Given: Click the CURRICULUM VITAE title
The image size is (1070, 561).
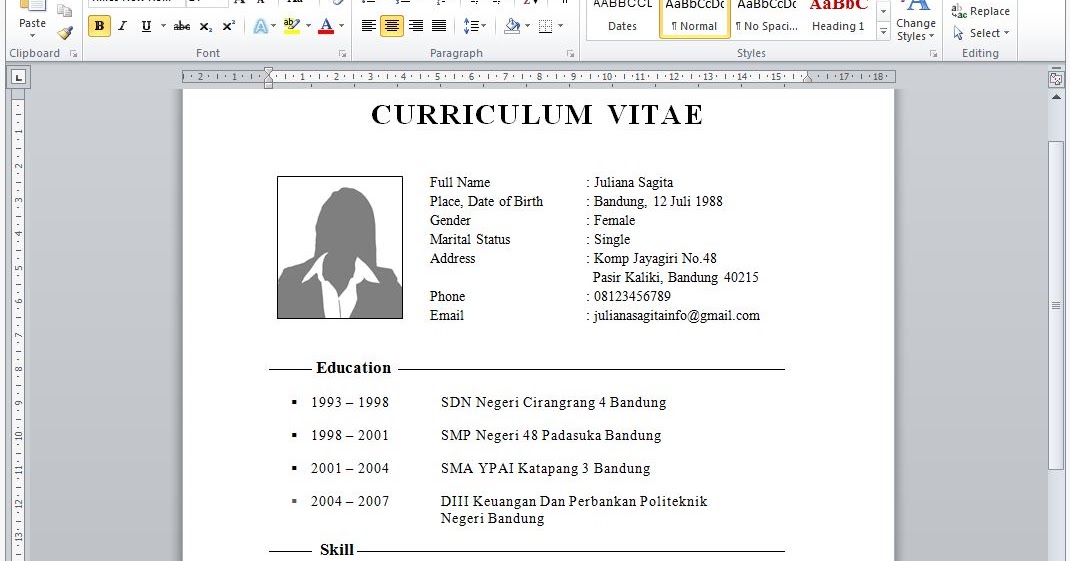Looking at the screenshot, I should [x=538, y=115].
